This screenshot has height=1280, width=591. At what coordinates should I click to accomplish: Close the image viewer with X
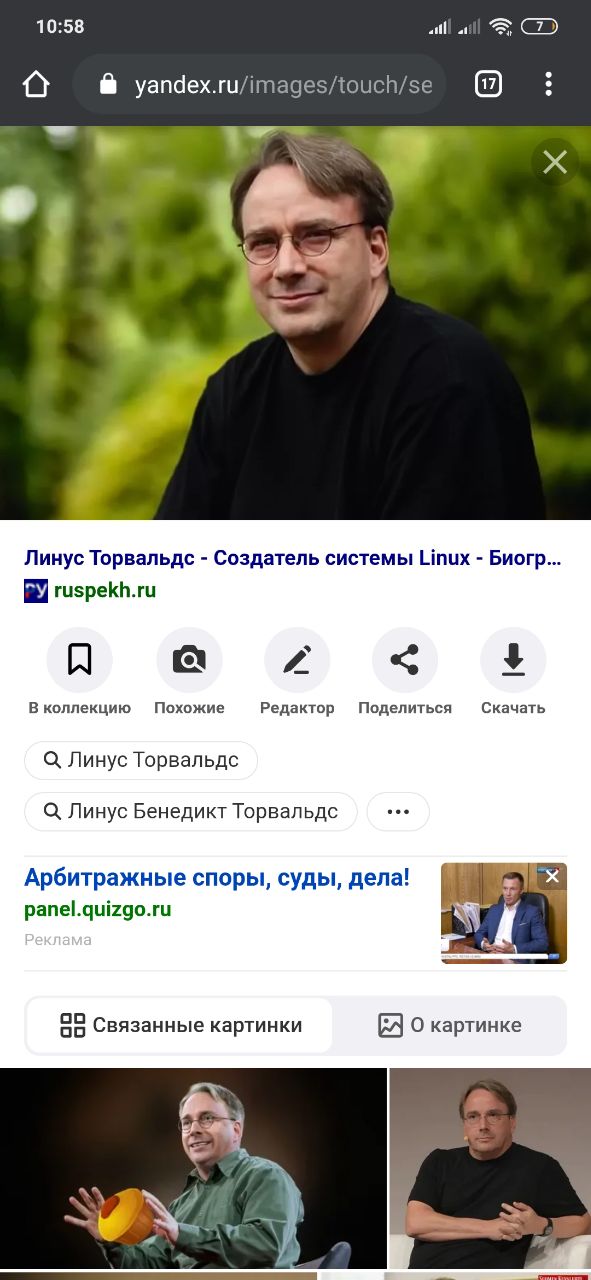pyautogui.click(x=555, y=161)
